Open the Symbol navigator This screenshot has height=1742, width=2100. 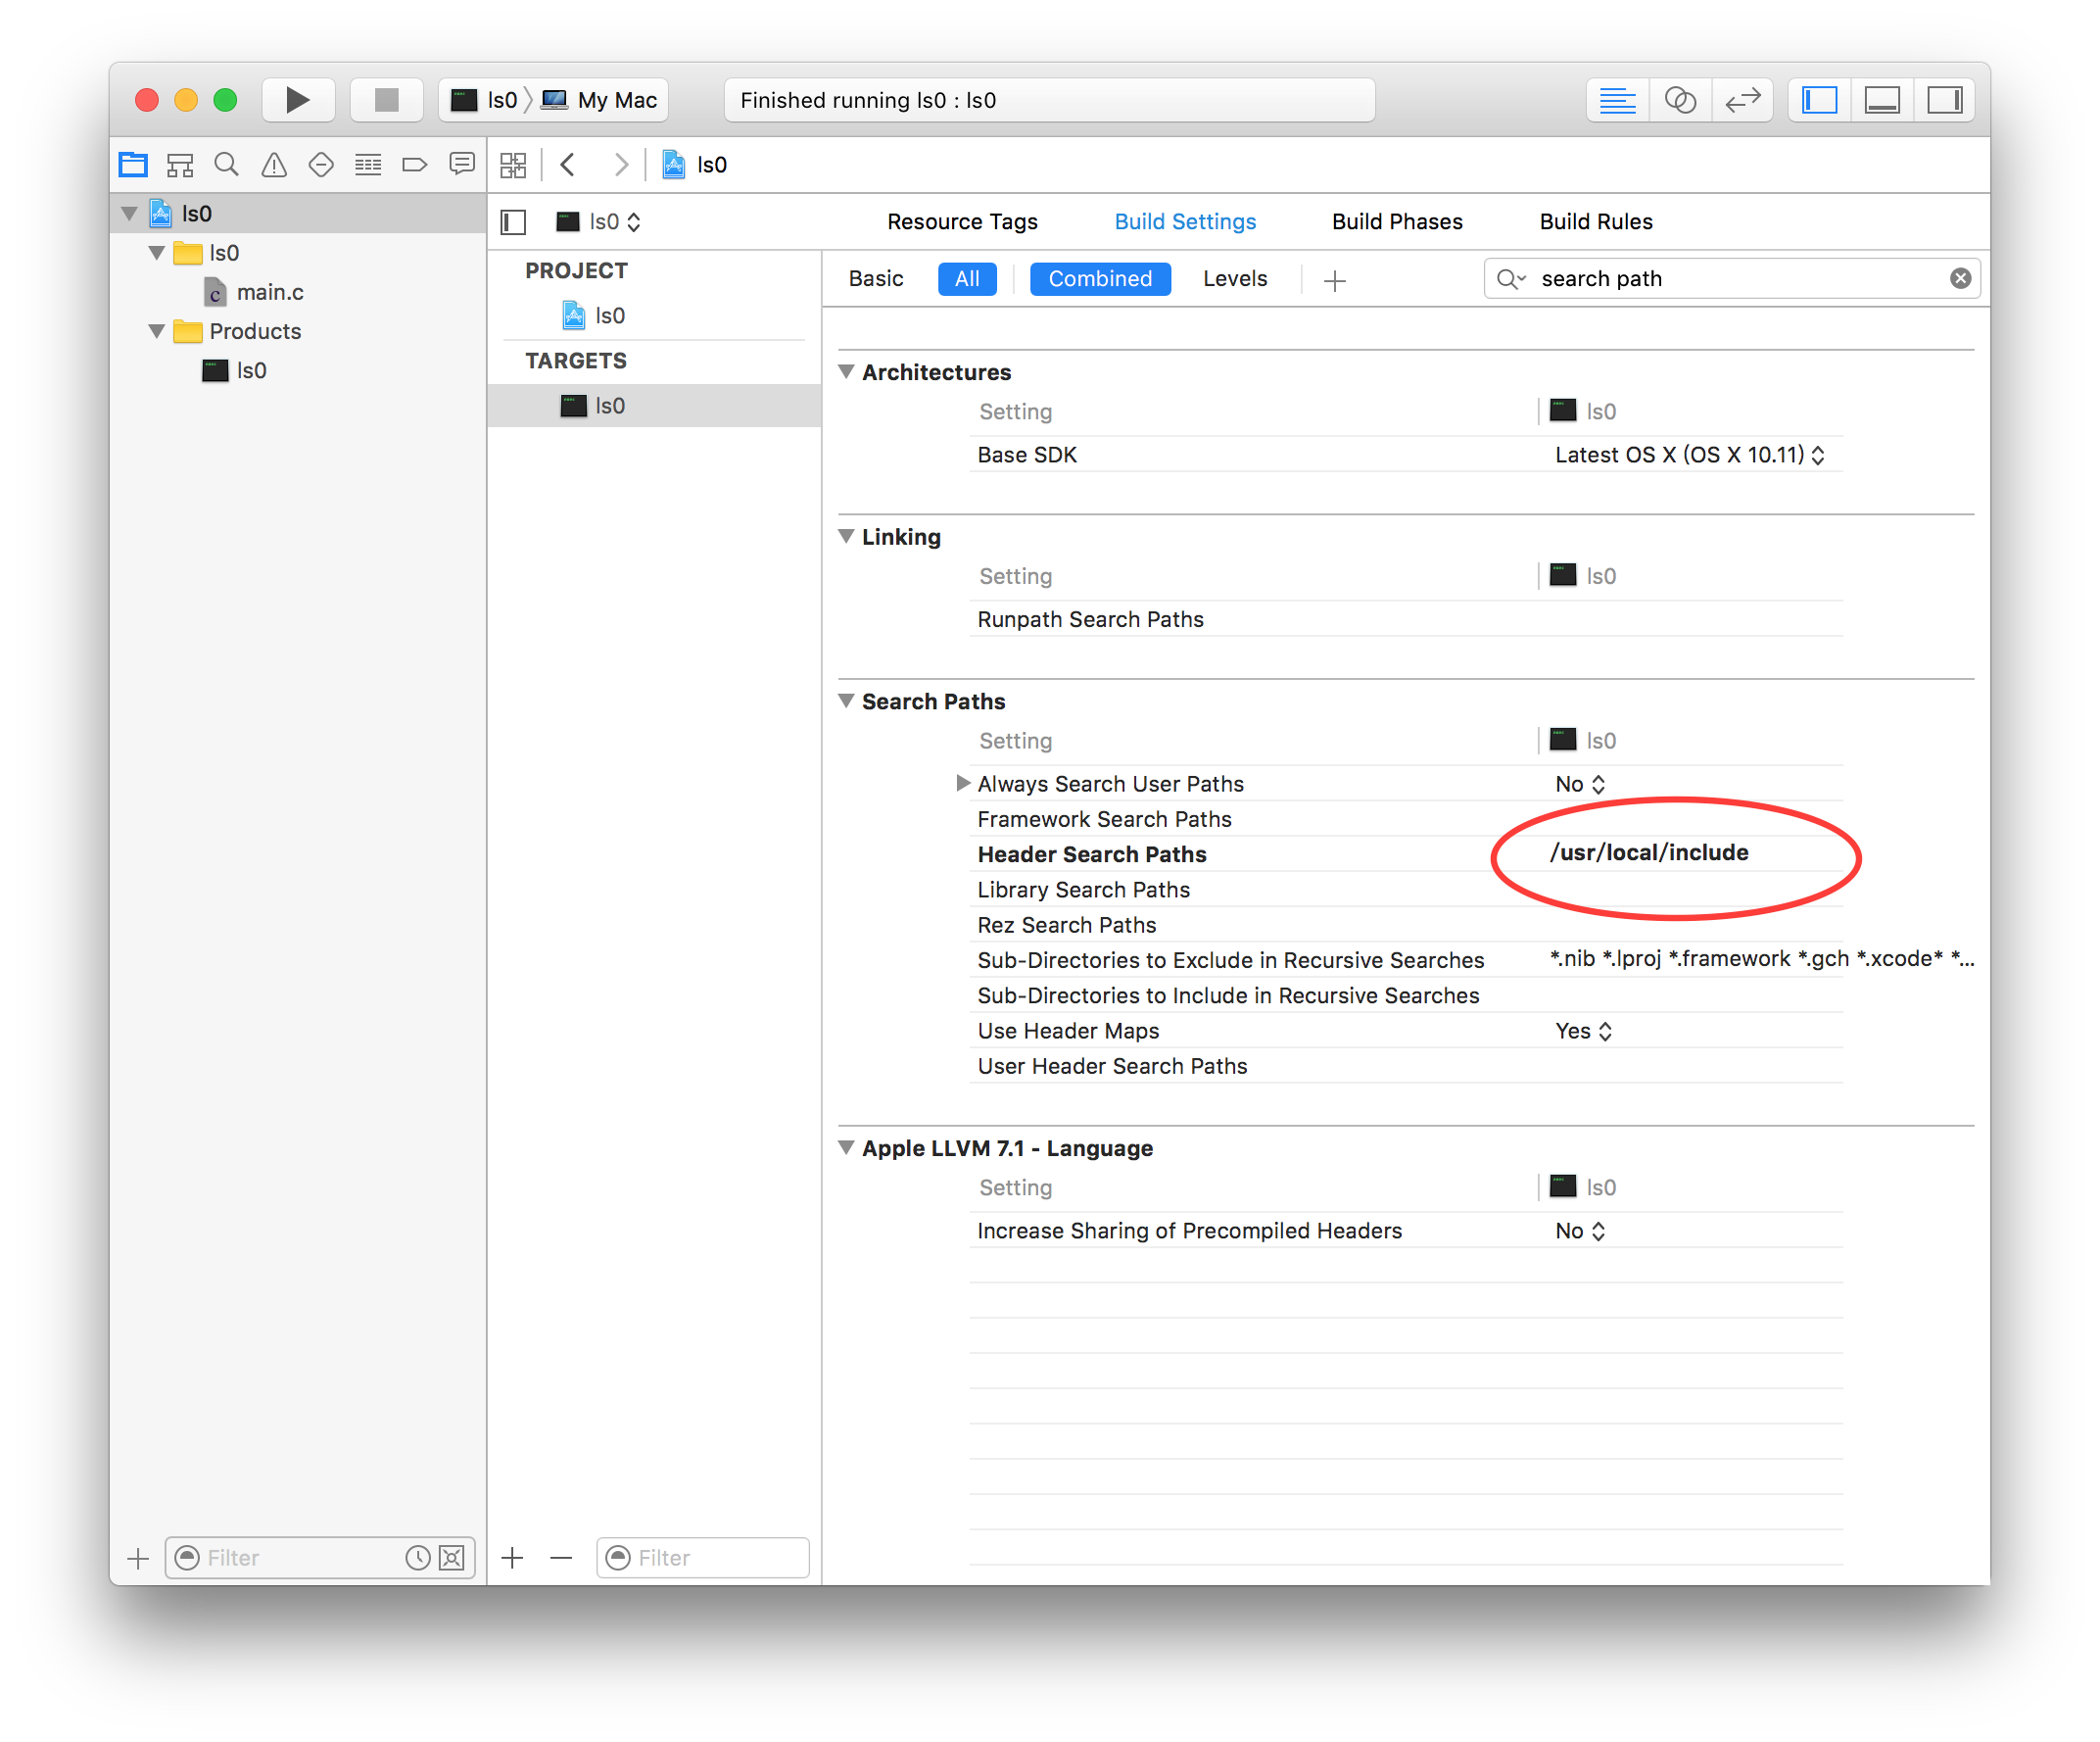click(x=180, y=164)
